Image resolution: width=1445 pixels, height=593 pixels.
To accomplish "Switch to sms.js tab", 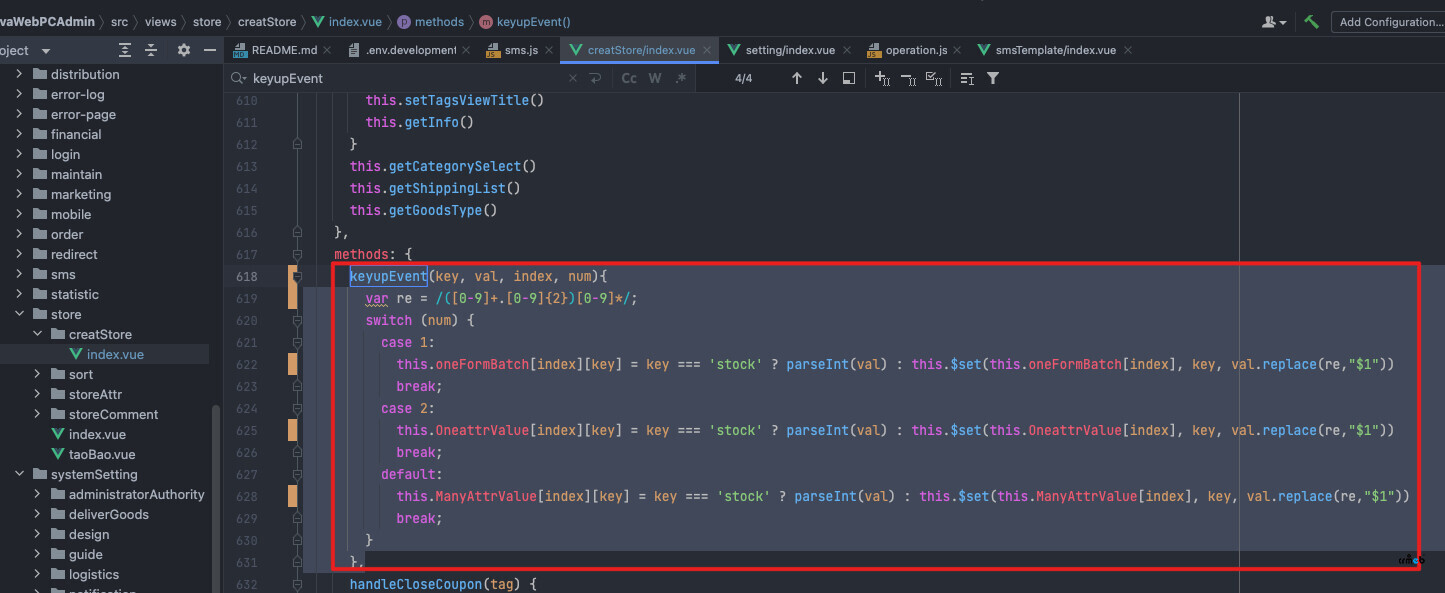I will pos(518,50).
